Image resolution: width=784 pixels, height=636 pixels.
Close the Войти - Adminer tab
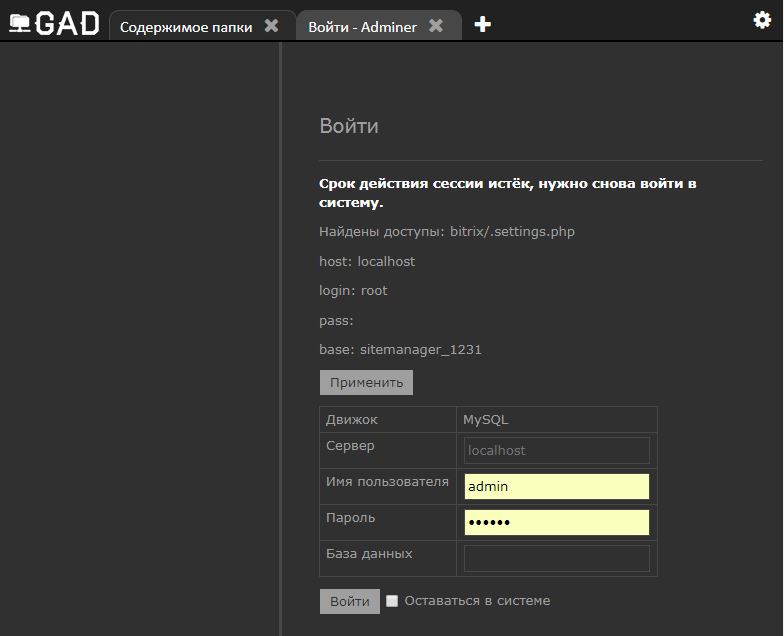point(436,26)
